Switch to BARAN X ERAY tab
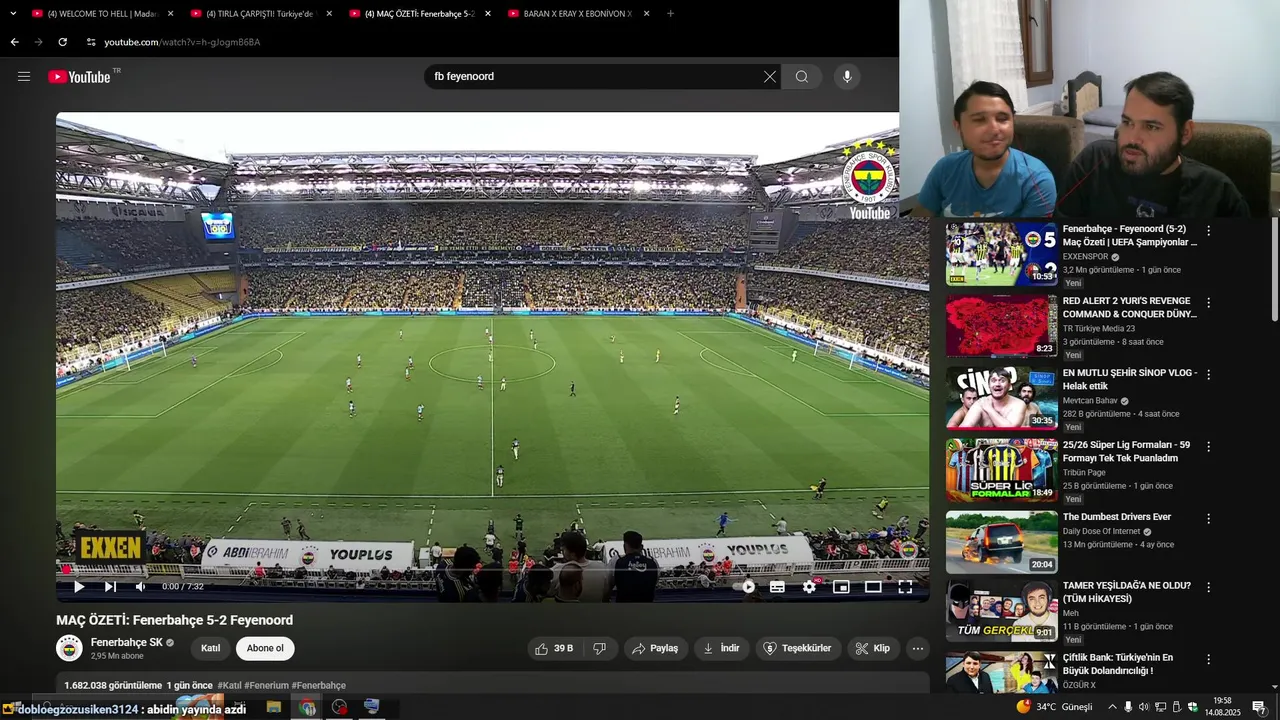The width and height of the screenshot is (1280, 720). (577, 14)
